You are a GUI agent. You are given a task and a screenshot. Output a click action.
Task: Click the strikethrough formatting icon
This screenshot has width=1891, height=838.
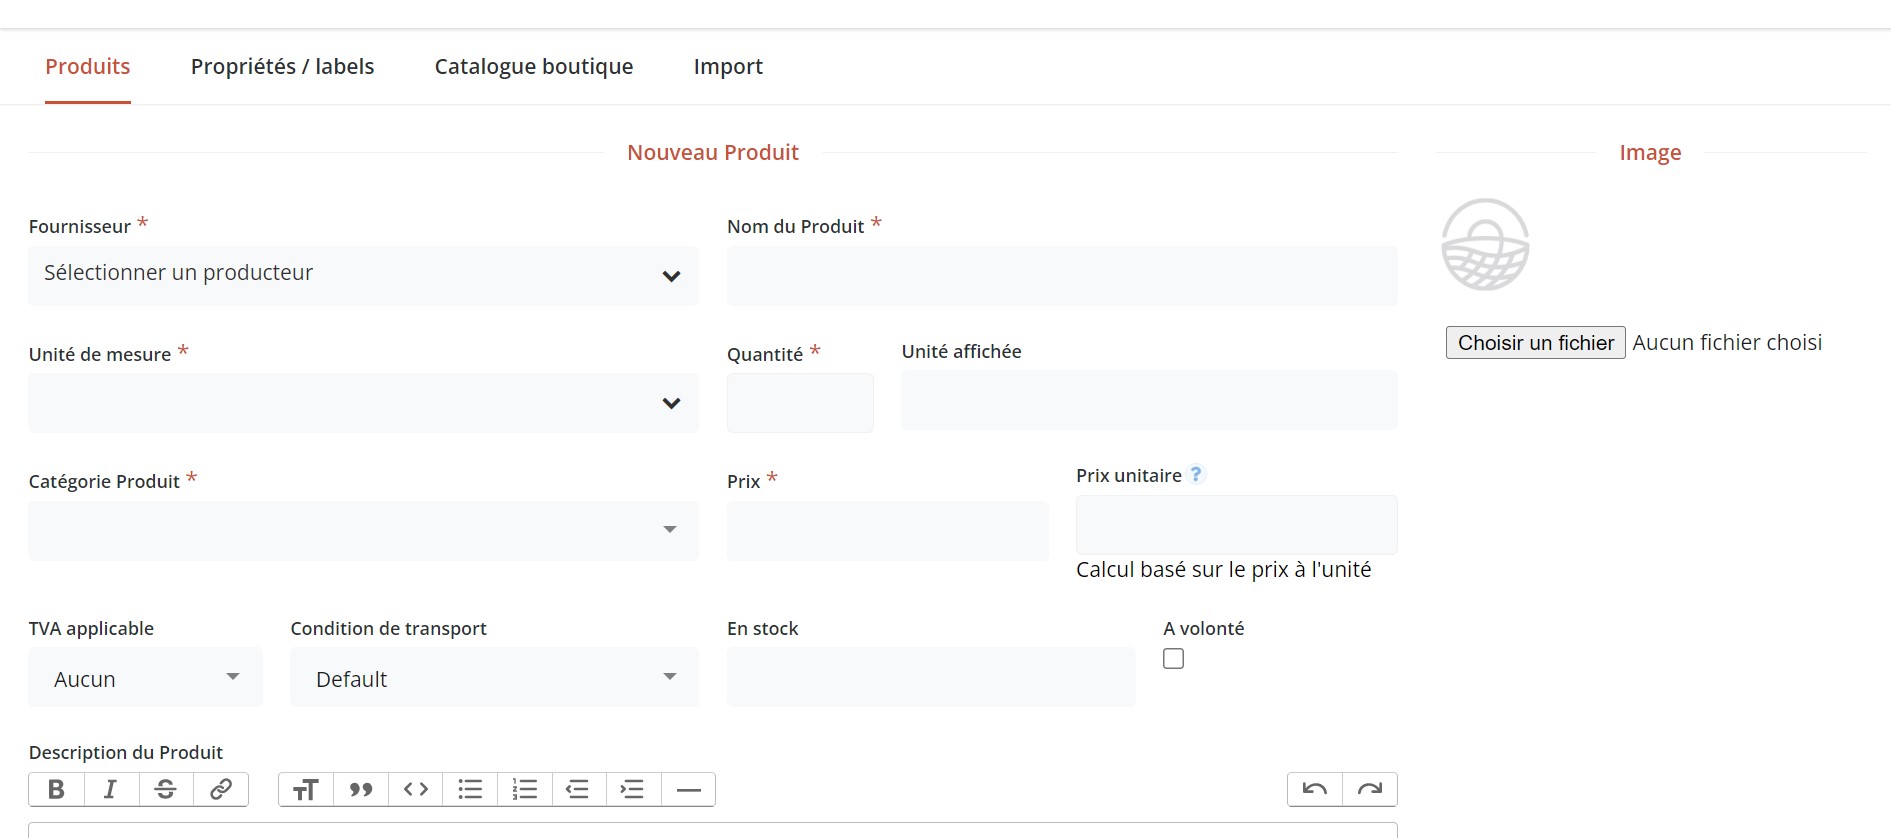point(166,789)
